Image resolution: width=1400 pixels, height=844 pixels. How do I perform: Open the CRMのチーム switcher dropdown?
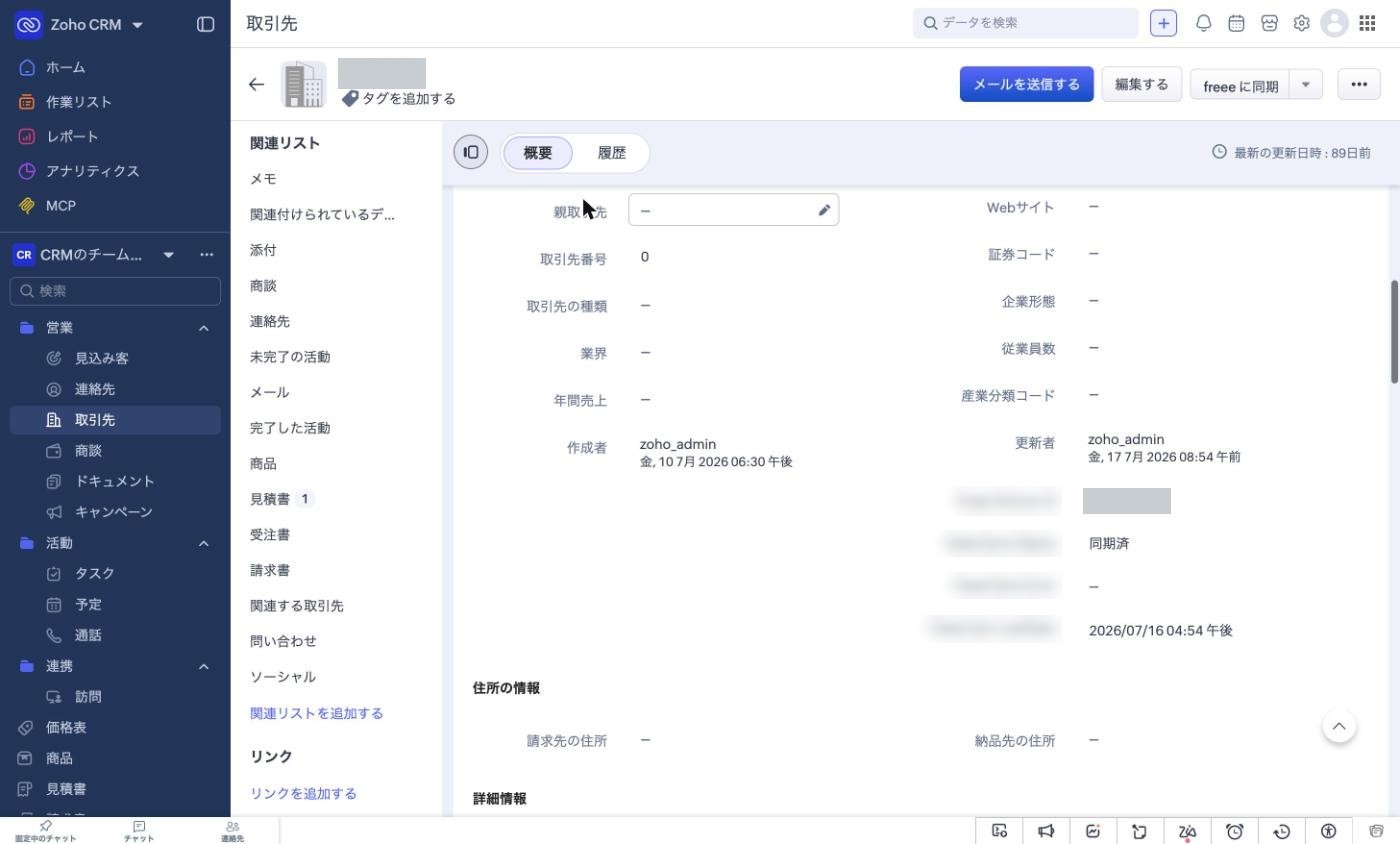(168, 255)
